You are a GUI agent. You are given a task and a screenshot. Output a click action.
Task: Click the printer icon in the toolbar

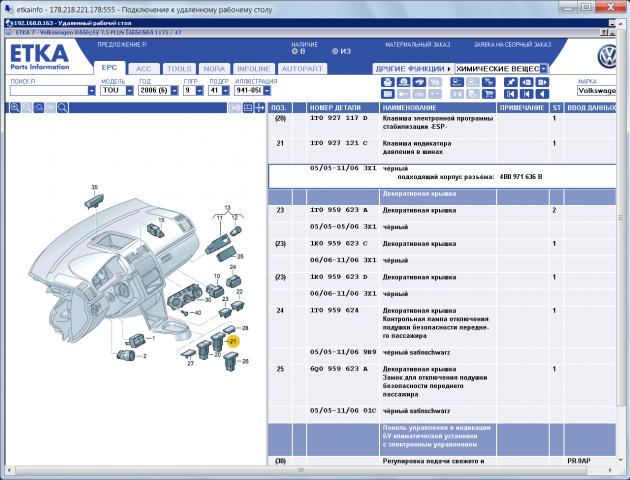(387, 82)
